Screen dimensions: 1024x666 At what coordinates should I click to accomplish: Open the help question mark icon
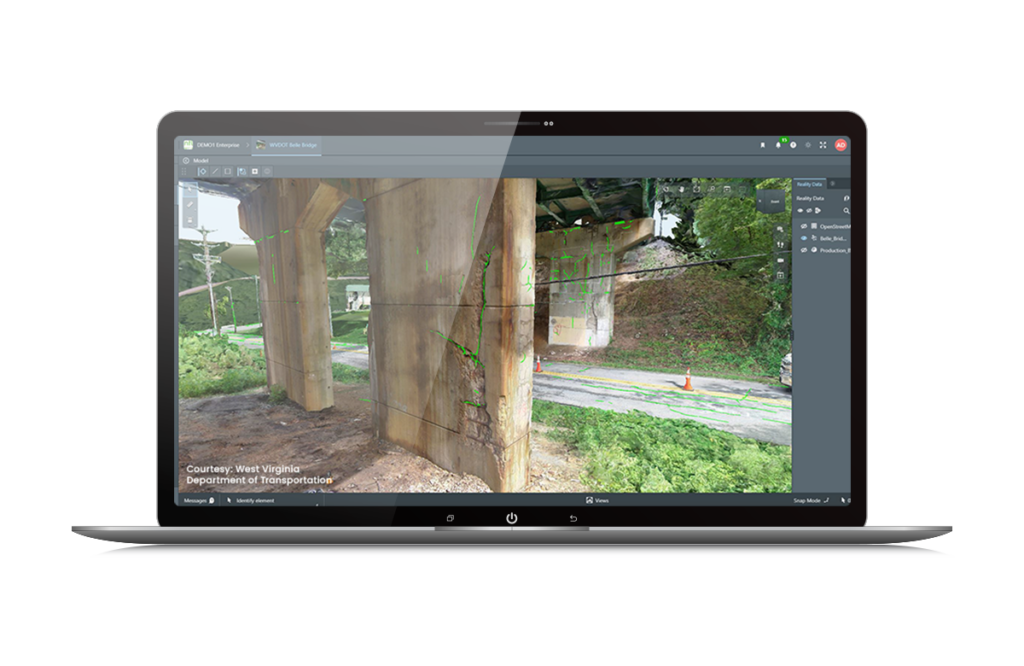(793, 145)
